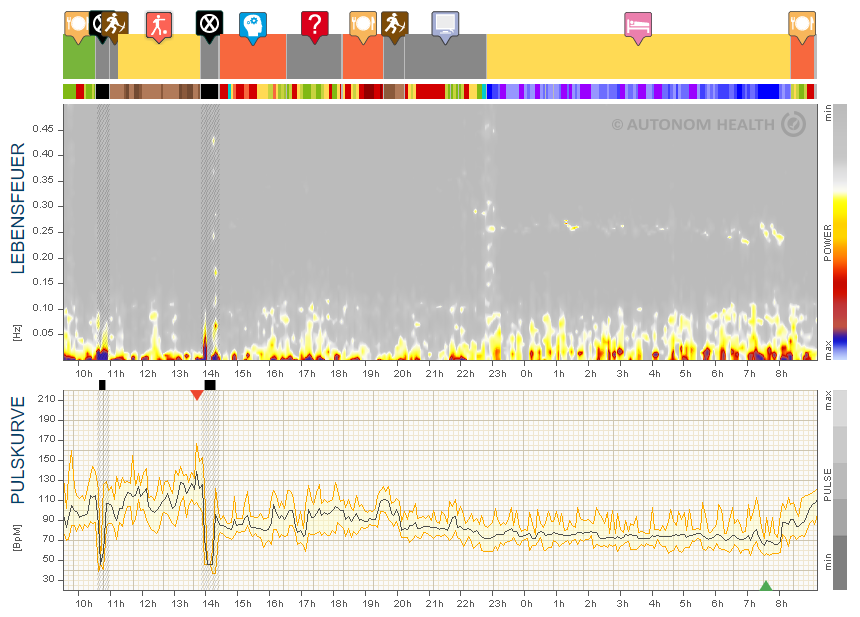Open the blue mental work head icon

(x=252, y=25)
